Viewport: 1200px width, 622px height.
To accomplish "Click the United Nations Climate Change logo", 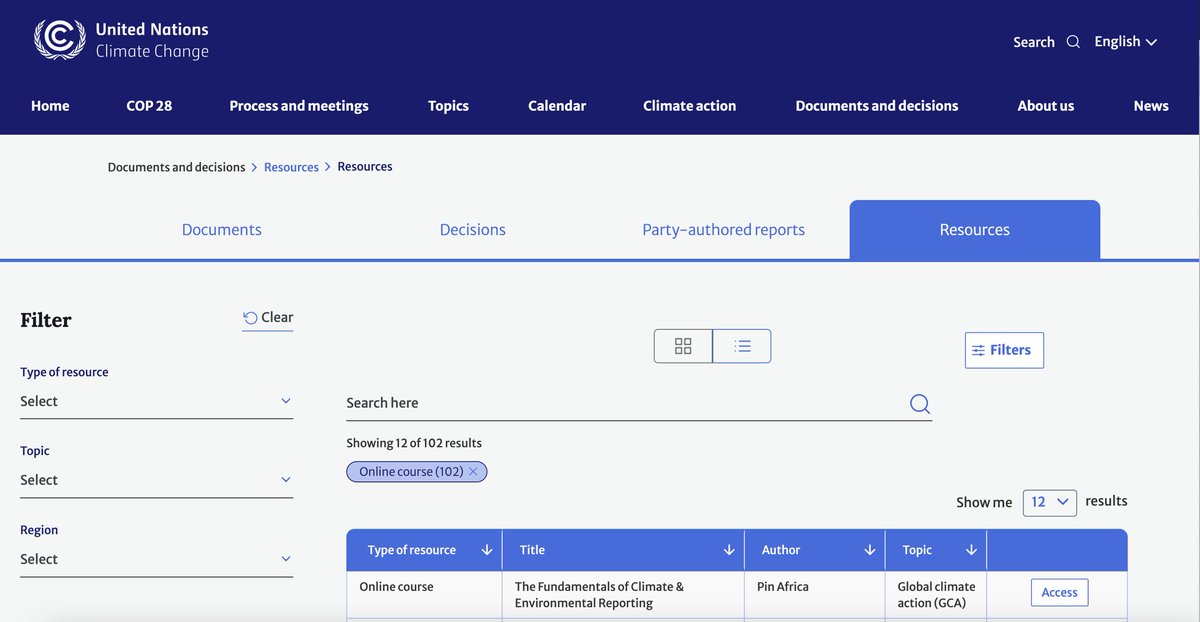I will (121, 40).
